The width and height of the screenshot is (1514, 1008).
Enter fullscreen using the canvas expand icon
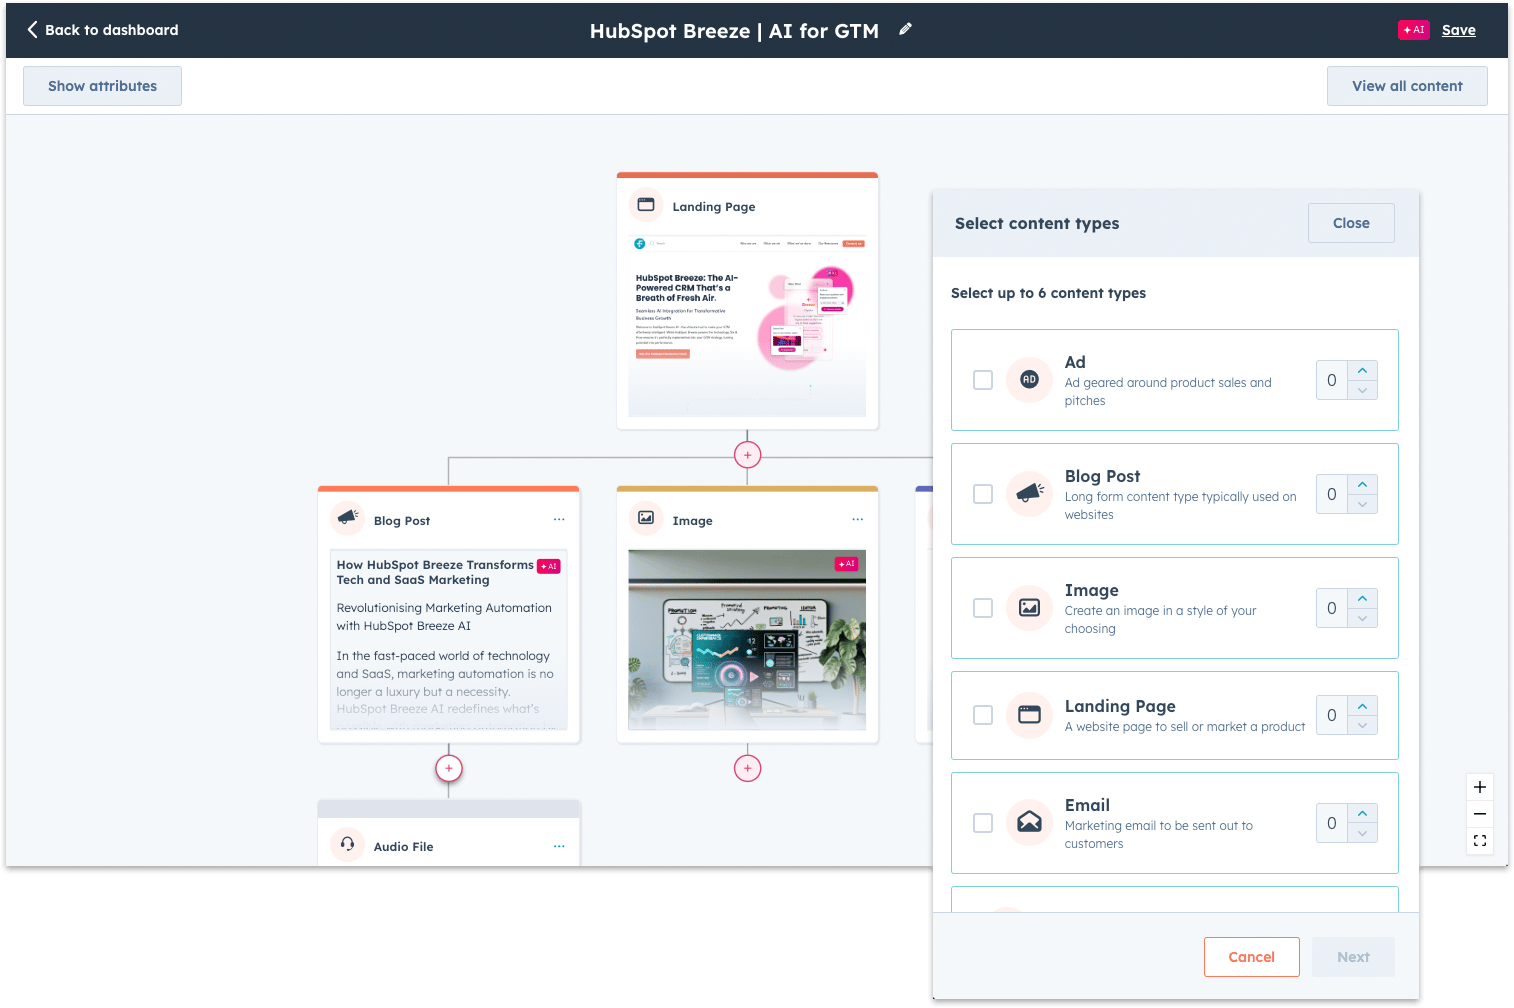click(x=1480, y=841)
